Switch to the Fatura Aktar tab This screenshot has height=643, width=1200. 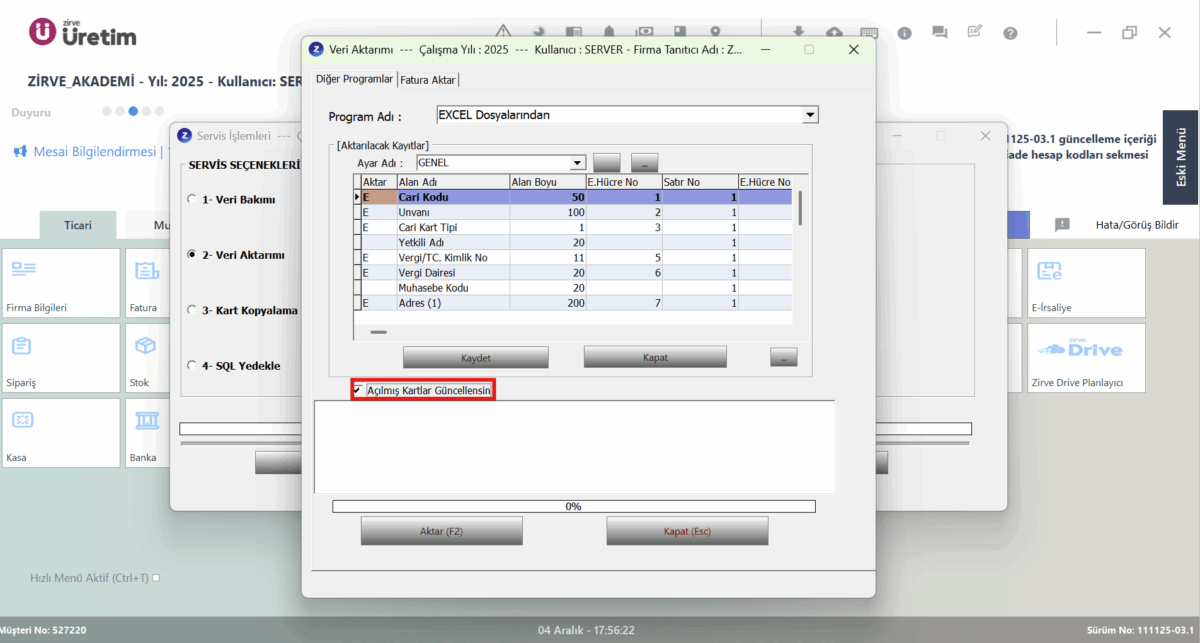click(x=428, y=79)
